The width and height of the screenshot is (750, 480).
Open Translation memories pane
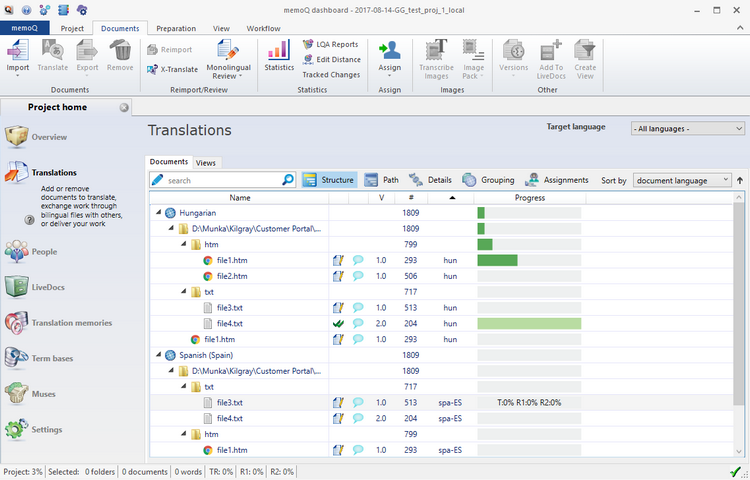(x=70, y=323)
